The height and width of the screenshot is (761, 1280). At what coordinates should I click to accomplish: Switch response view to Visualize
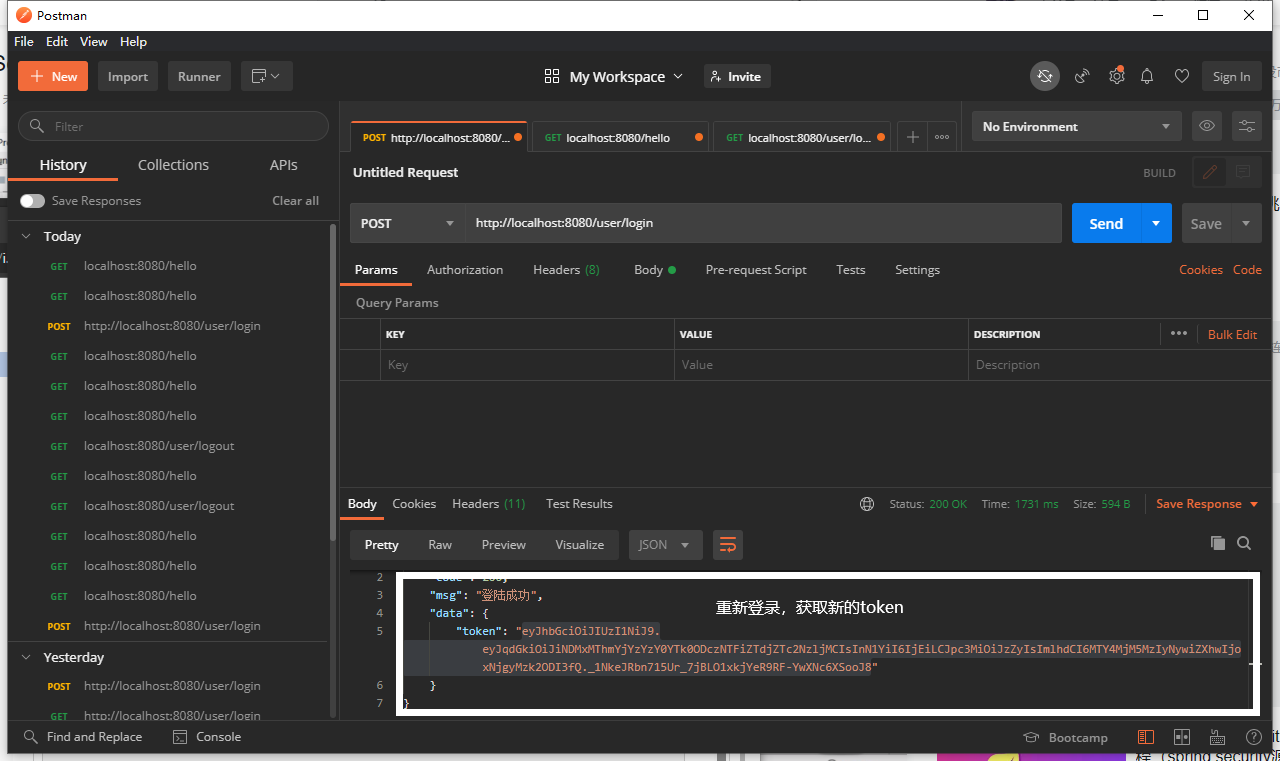click(580, 545)
